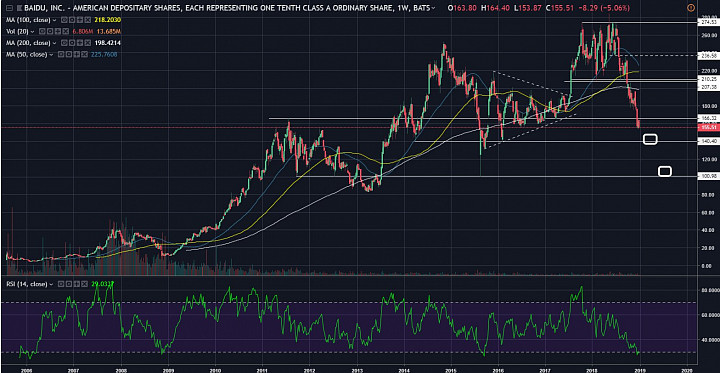This screenshot has width=720, height=373.
Task: Open settings for the MA (100, close) indicator
Action: coord(72,20)
